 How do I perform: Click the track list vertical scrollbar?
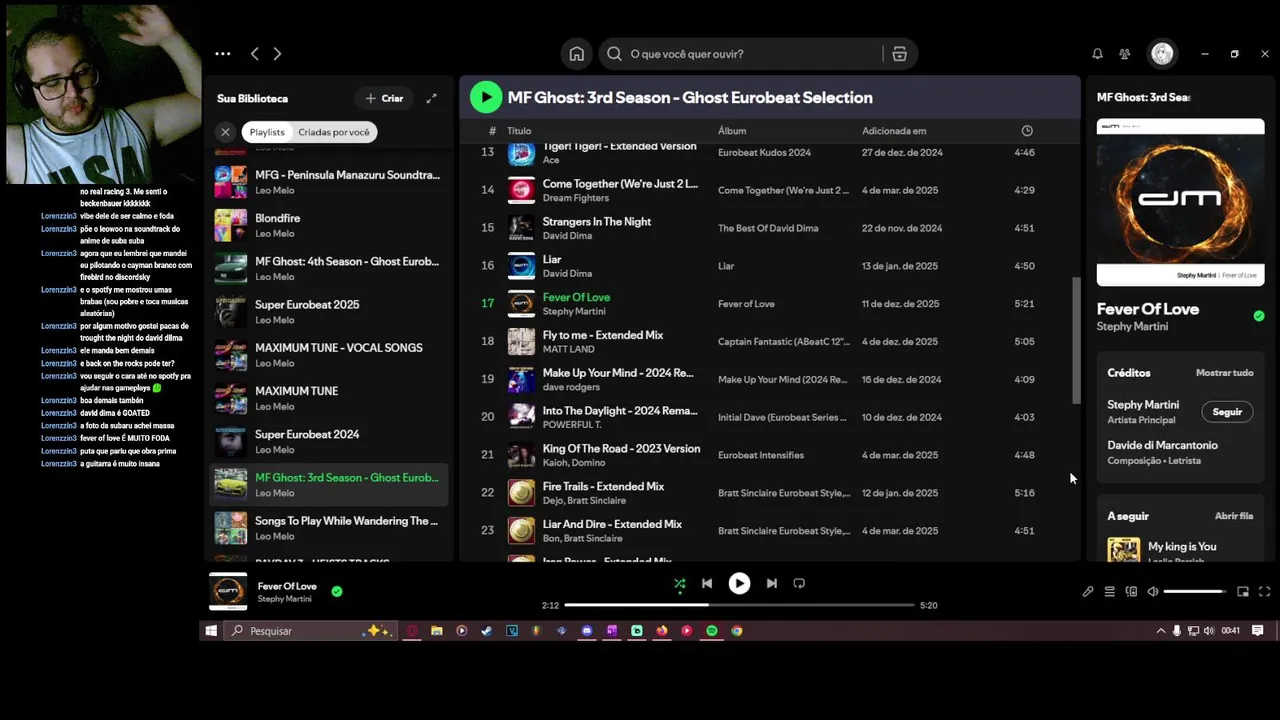pyautogui.click(x=1076, y=340)
